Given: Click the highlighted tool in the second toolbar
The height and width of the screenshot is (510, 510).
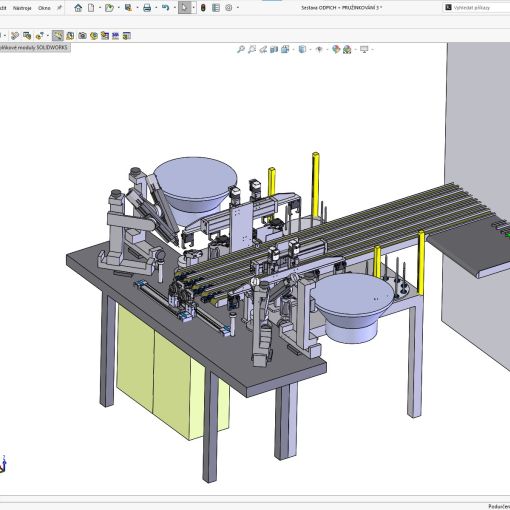Looking at the screenshot, I should point(58,36).
